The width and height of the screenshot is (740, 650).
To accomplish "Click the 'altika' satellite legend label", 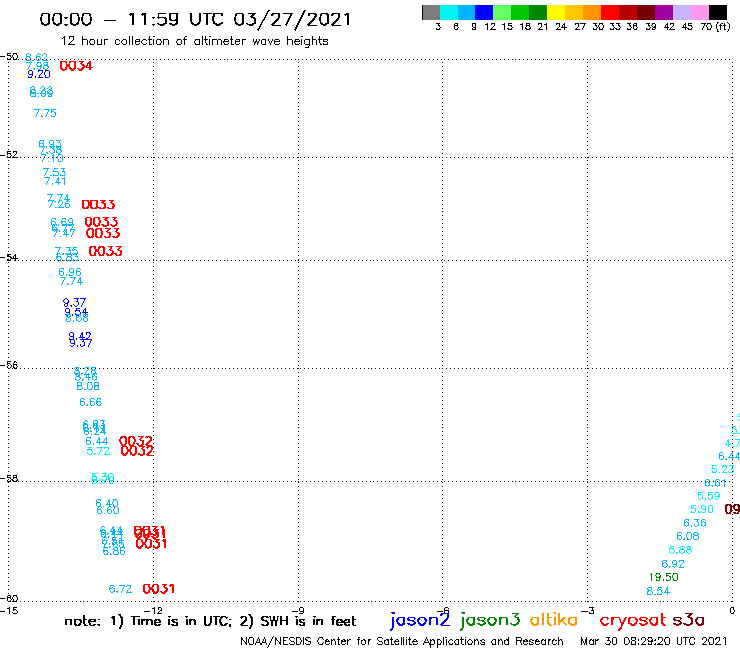I will [x=554, y=619].
